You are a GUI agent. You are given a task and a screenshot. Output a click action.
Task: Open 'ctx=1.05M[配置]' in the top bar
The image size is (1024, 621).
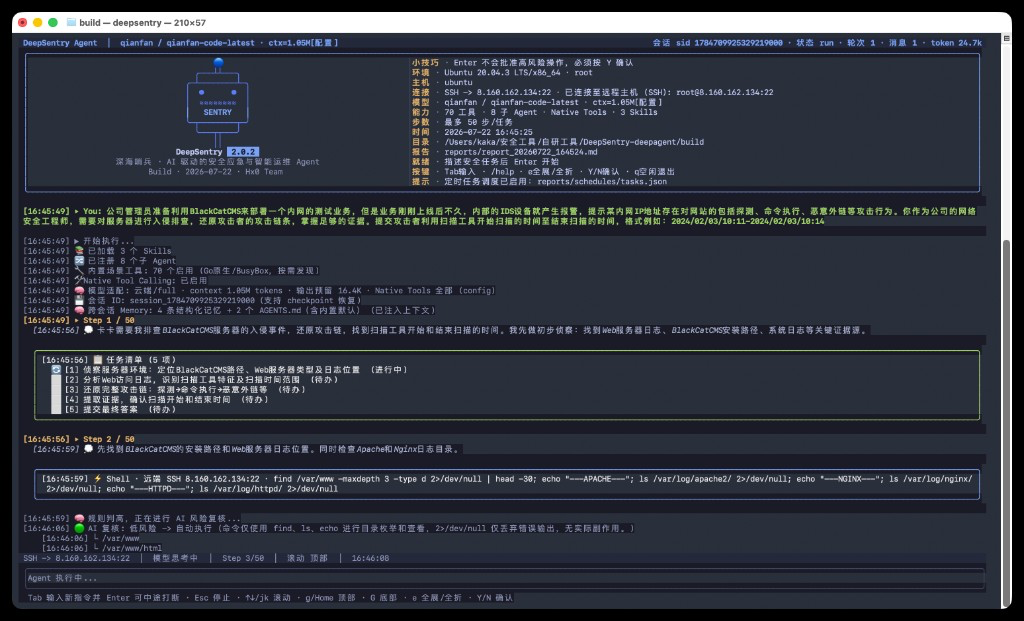pos(304,43)
